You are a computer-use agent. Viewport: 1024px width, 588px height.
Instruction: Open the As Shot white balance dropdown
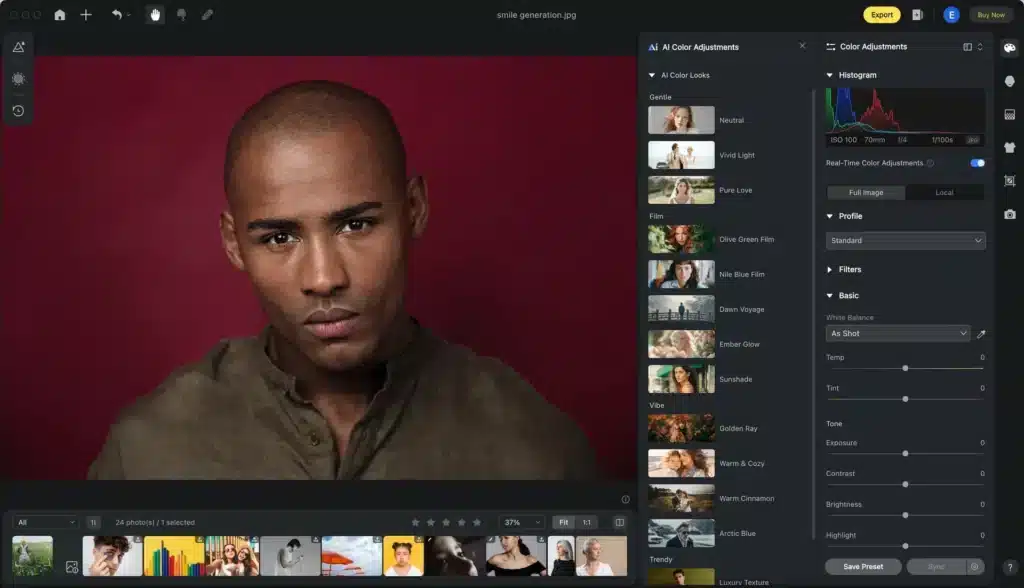point(897,333)
